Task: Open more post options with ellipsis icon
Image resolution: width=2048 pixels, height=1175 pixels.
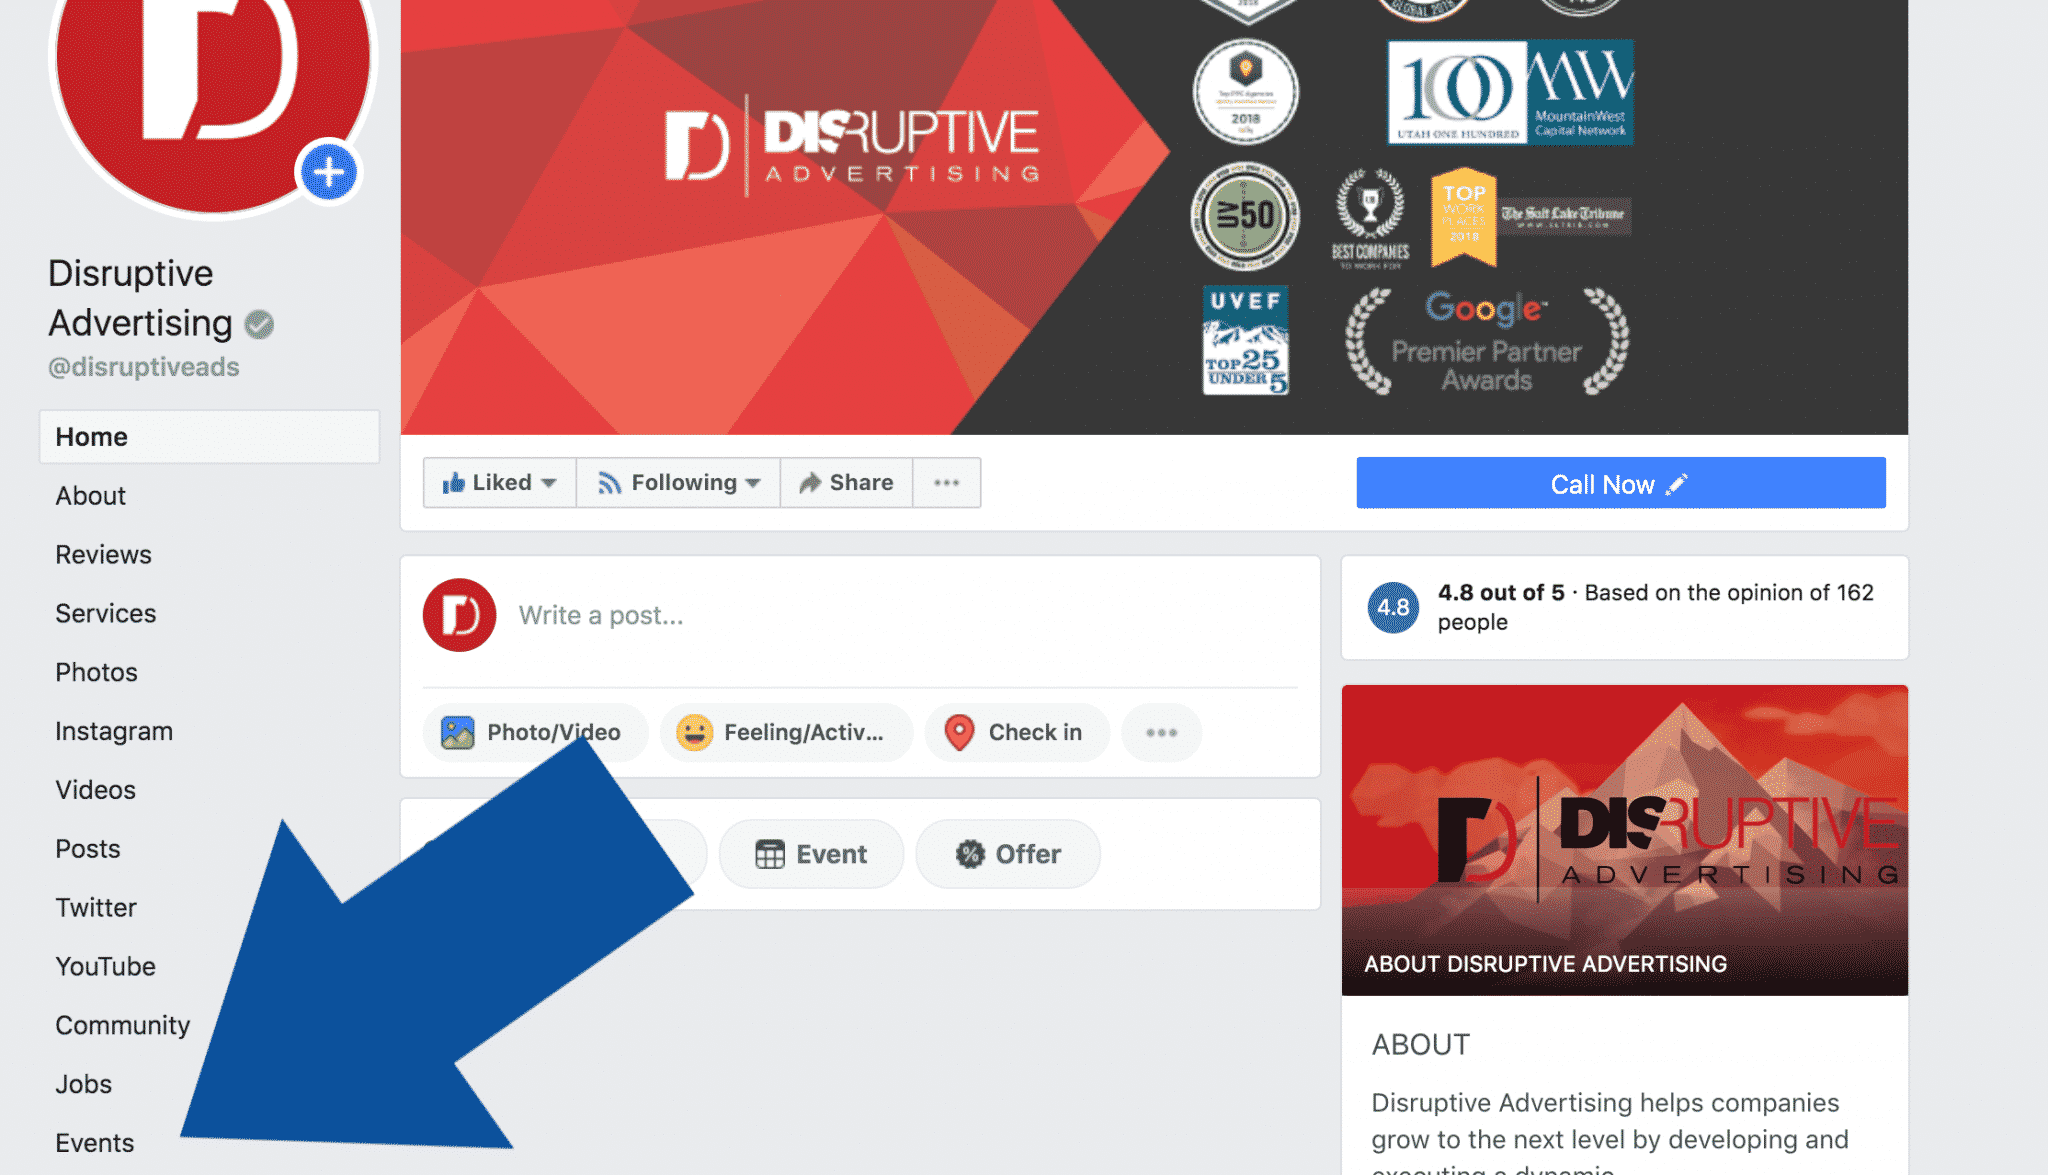Action: point(1161,732)
